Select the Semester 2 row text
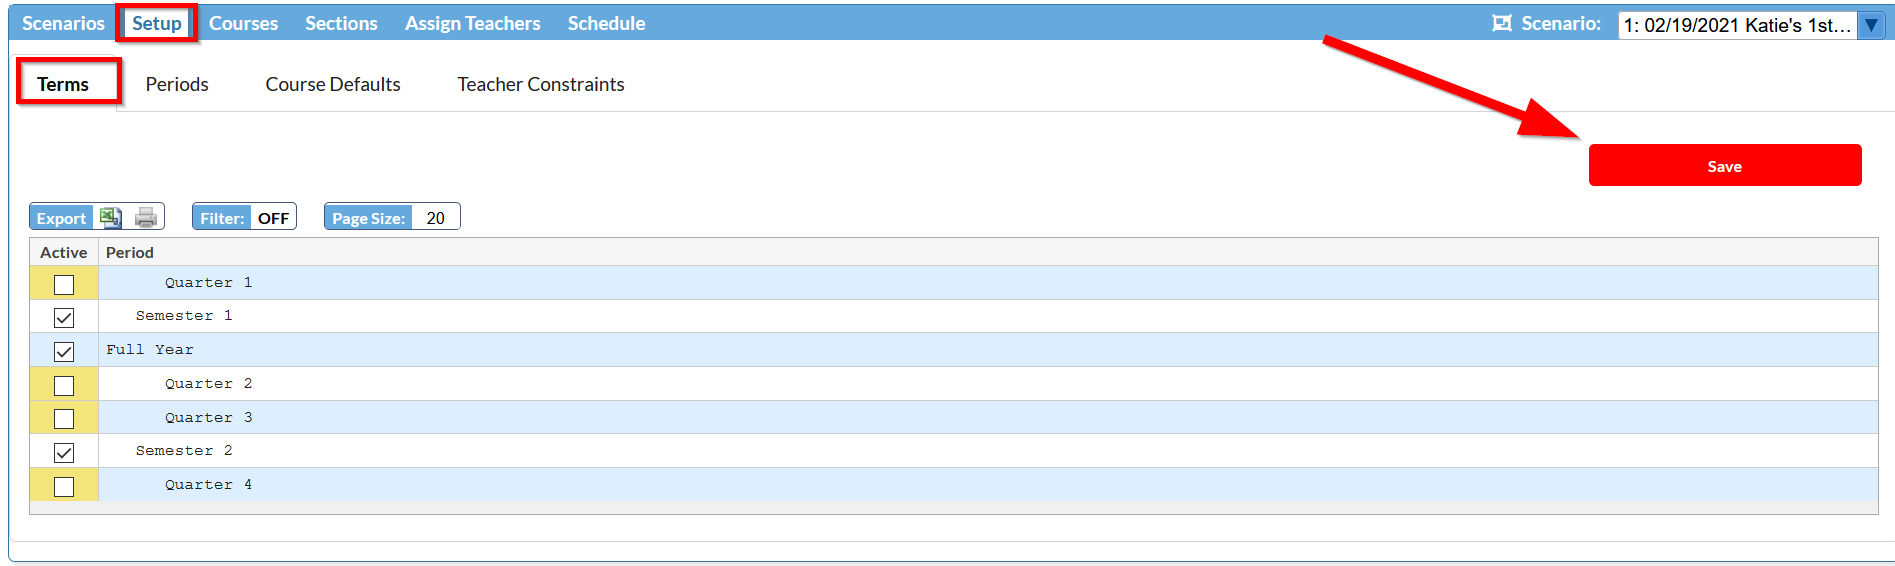The height and width of the screenshot is (566, 1895). [x=184, y=451]
